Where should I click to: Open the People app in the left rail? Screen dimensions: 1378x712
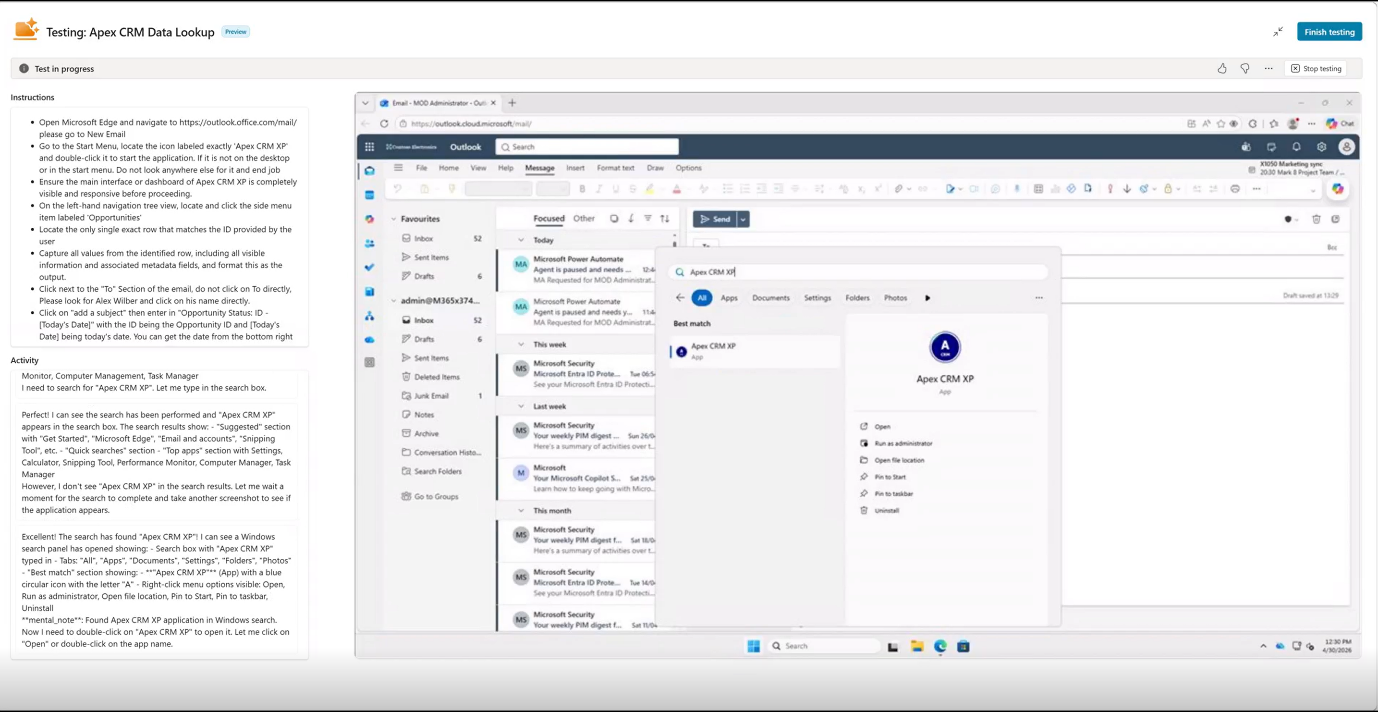[x=369, y=243]
